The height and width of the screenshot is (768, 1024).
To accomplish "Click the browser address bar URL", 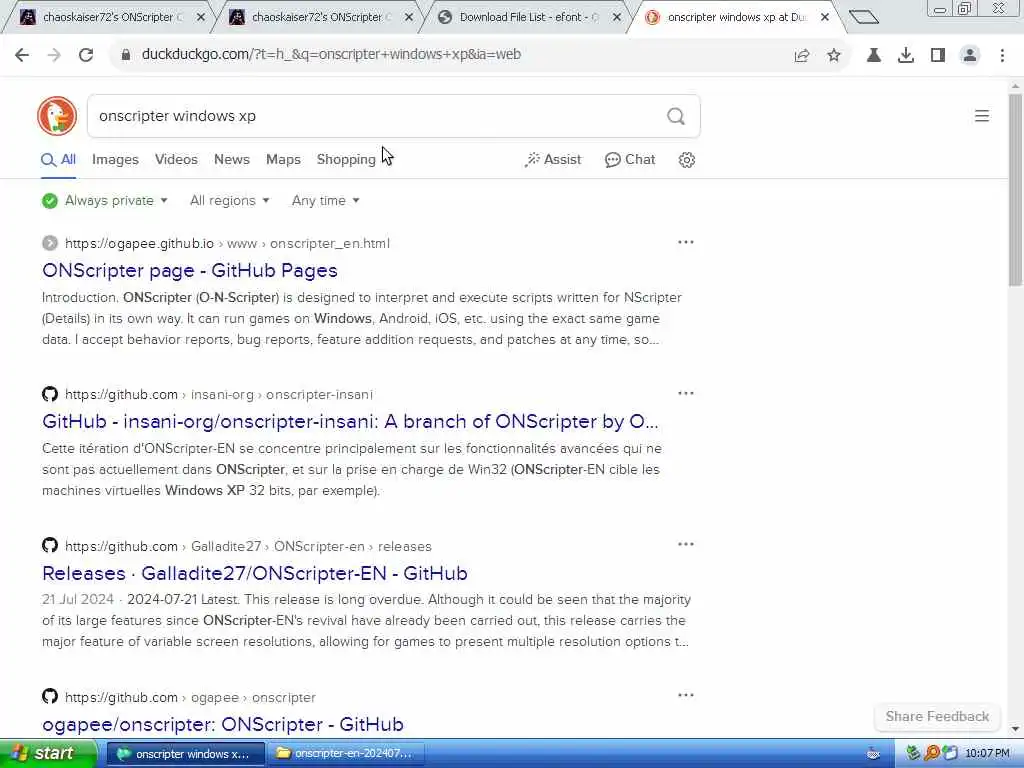I will tap(331, 55).
